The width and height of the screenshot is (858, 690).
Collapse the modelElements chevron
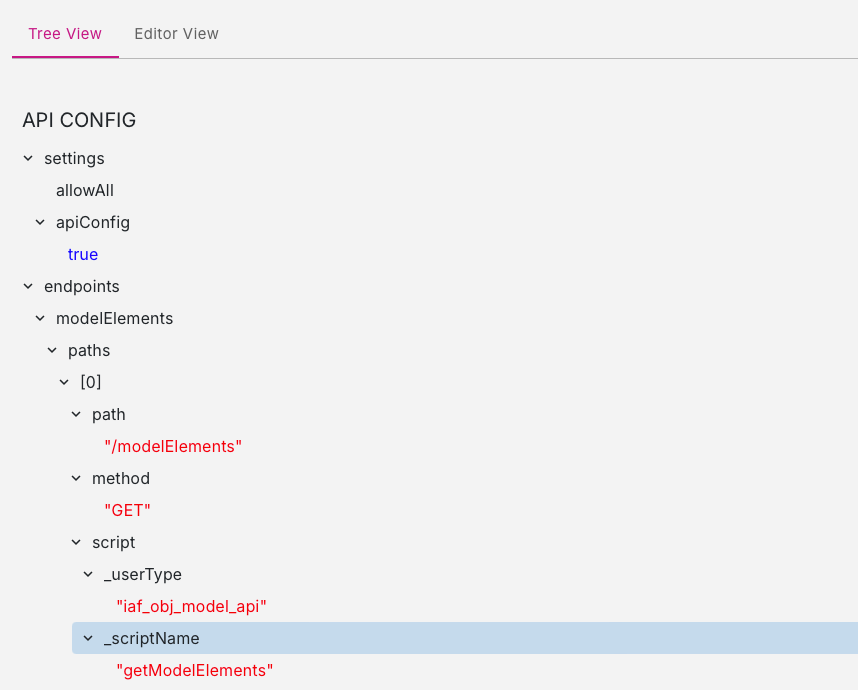point(40,318)
